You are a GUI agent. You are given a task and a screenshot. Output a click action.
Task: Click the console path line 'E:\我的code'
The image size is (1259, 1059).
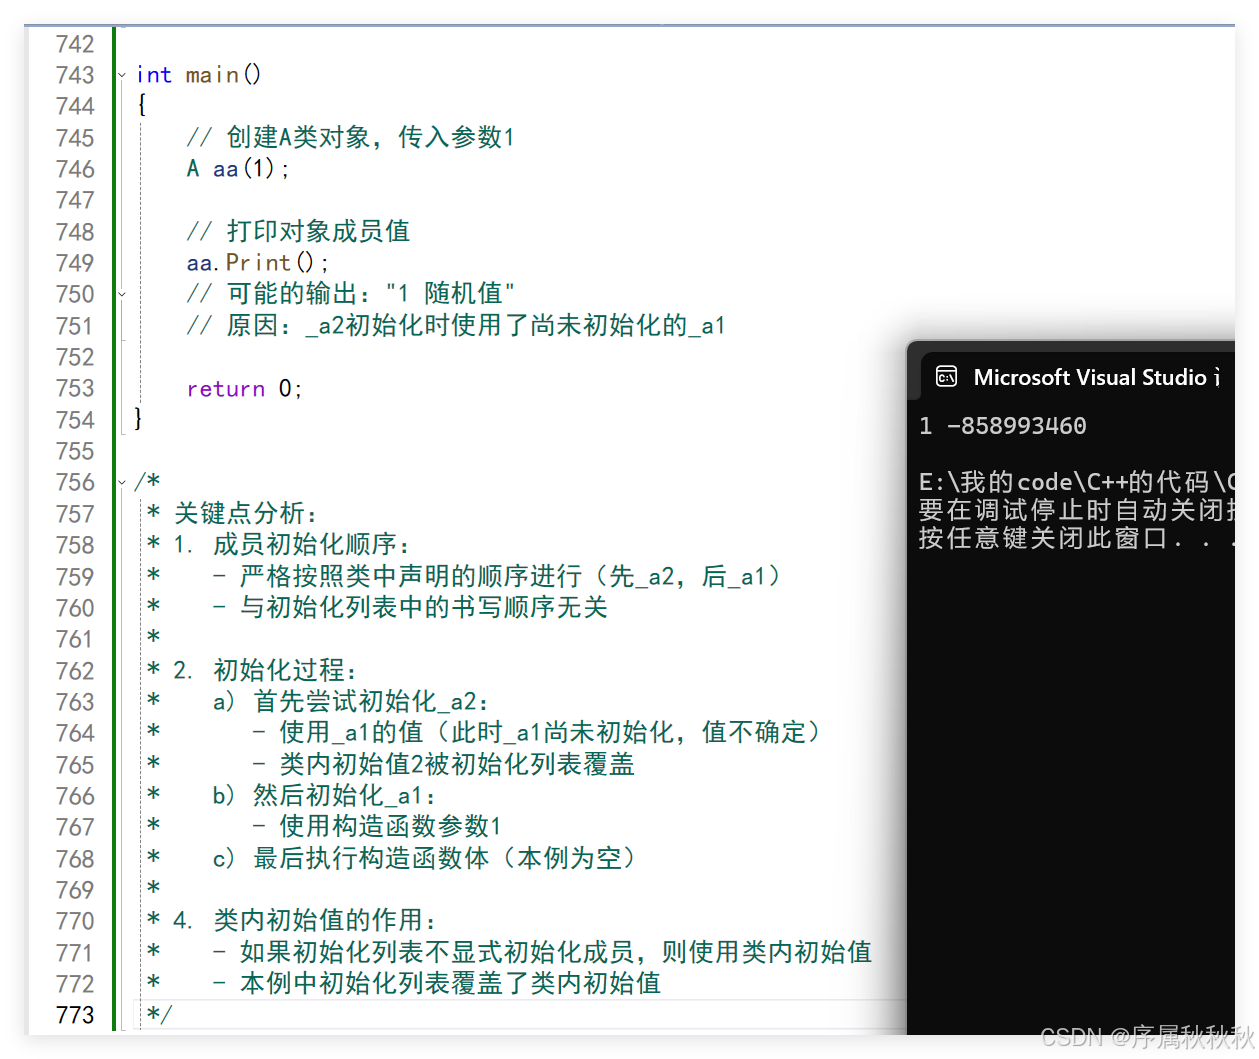[1076, 482]
